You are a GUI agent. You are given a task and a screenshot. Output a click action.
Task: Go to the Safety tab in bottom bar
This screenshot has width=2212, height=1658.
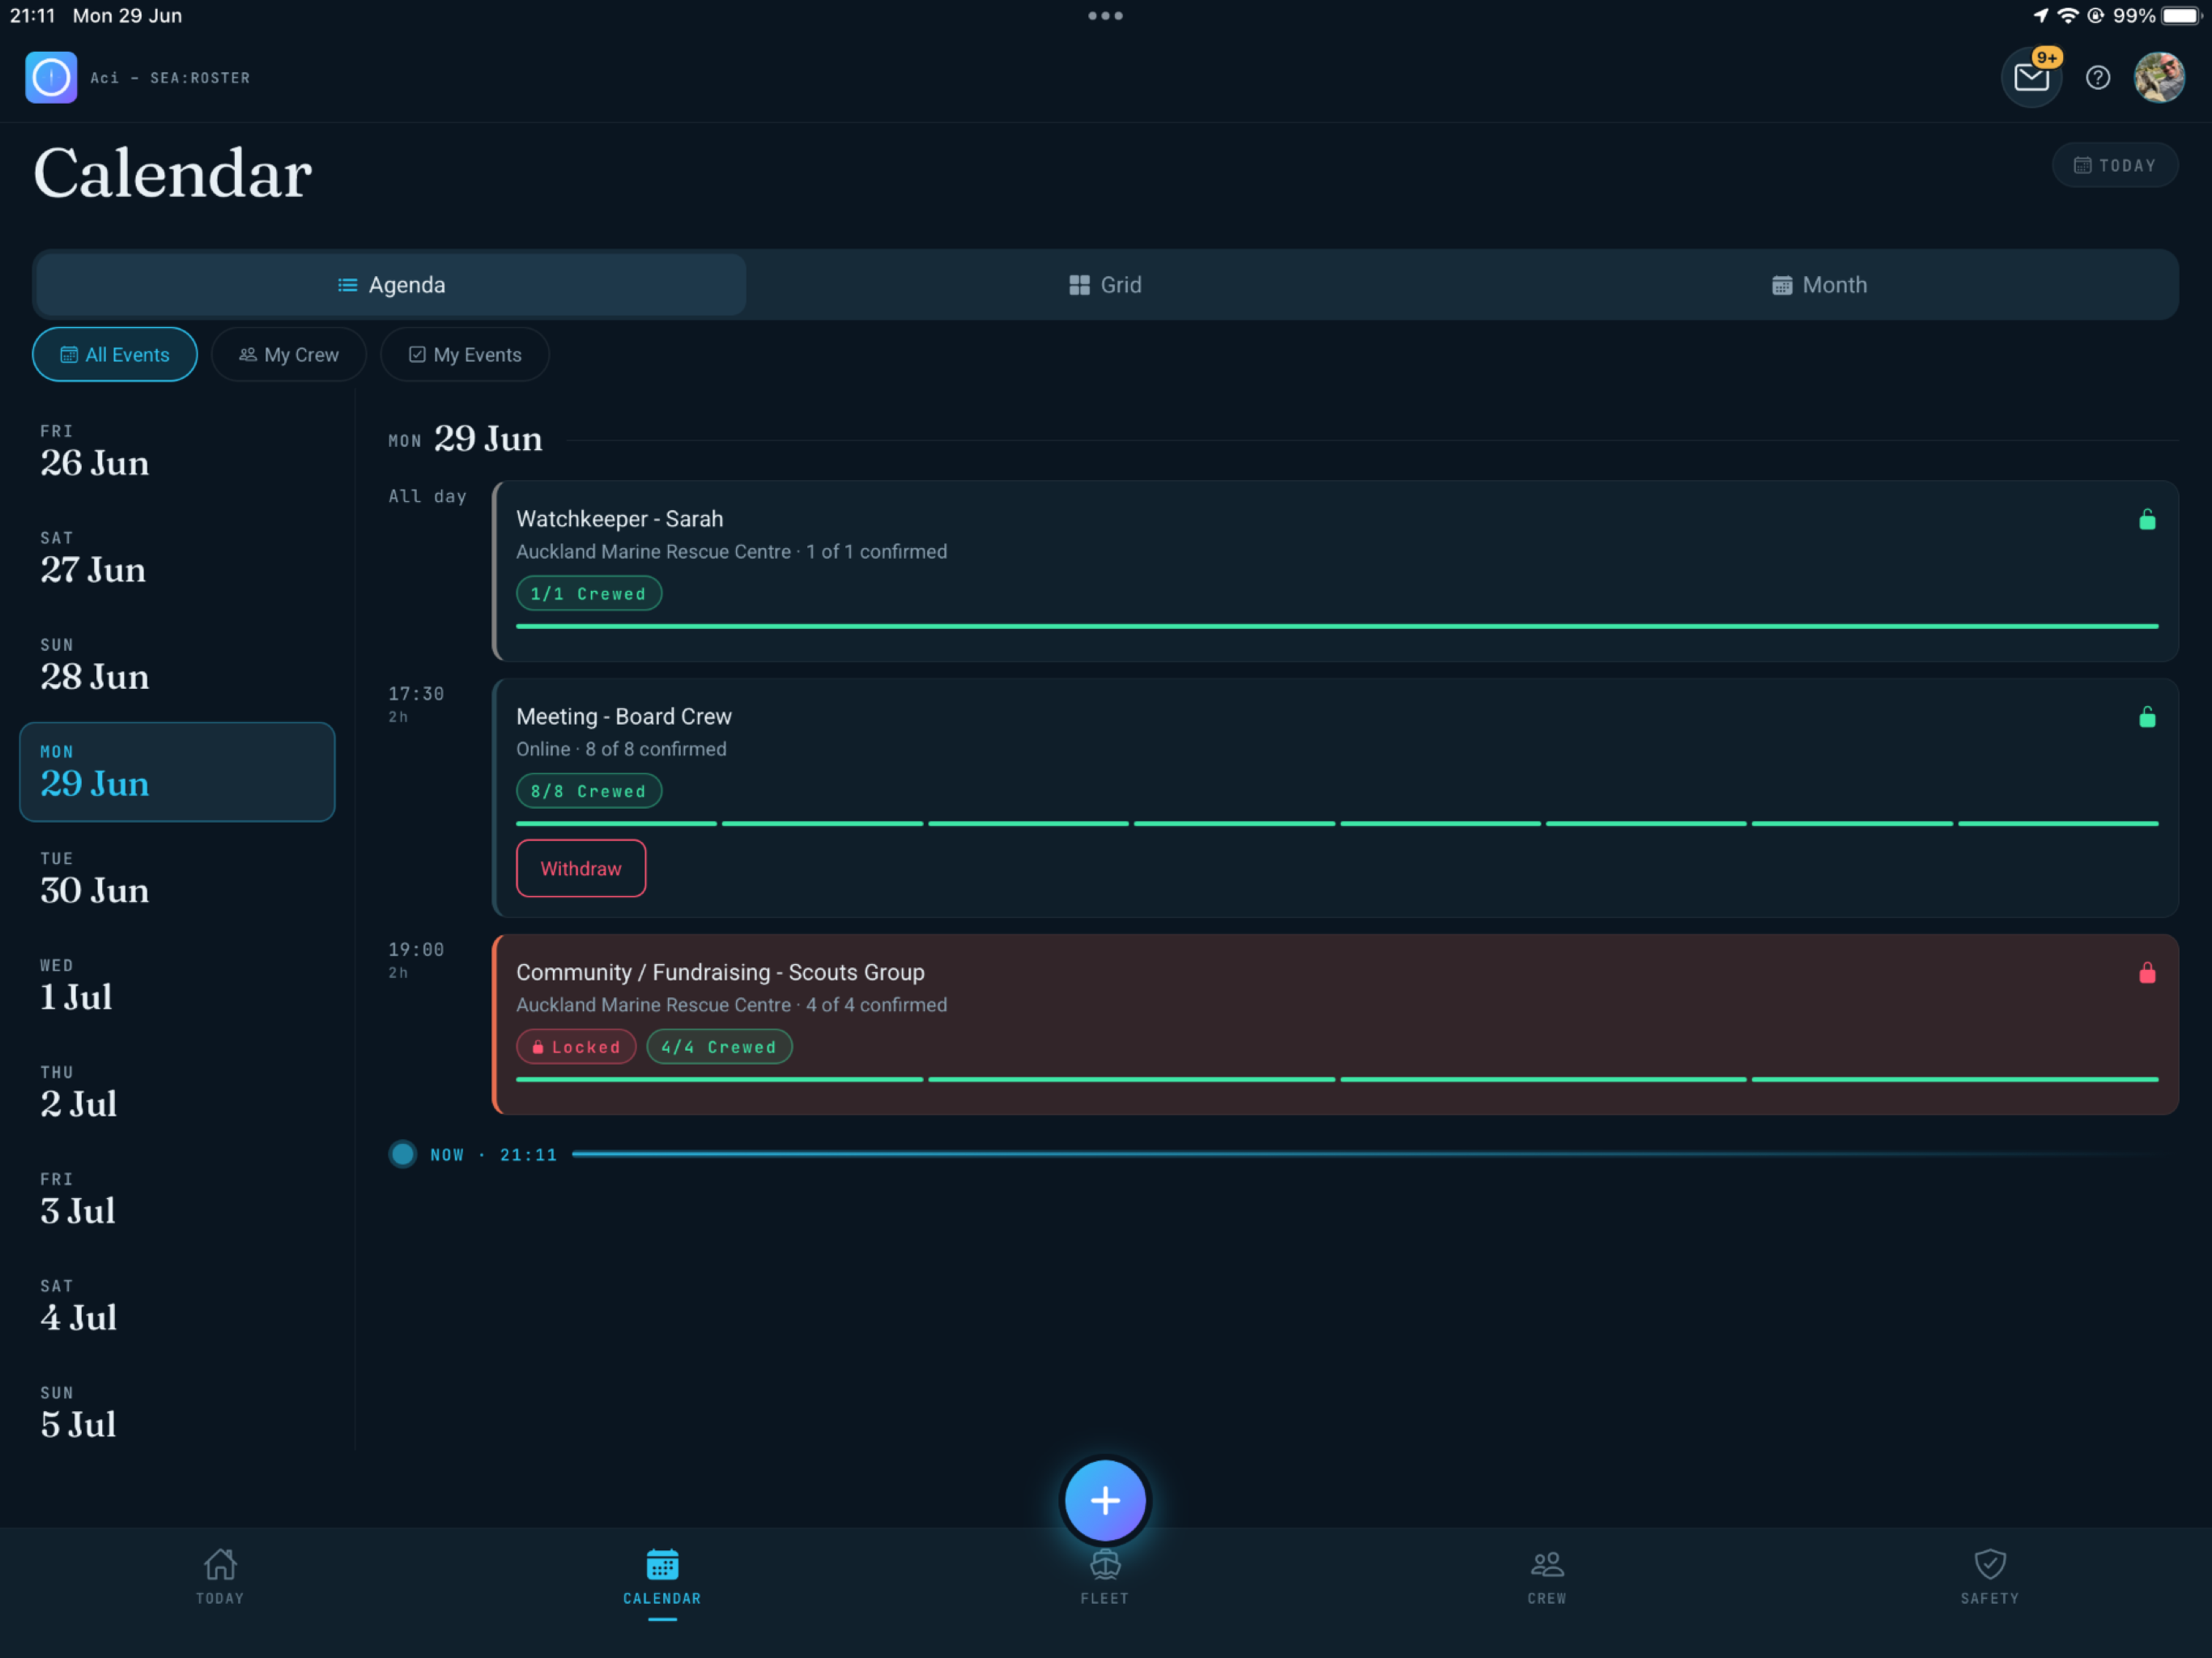pyautogui.click(x=1990, y=1577)
